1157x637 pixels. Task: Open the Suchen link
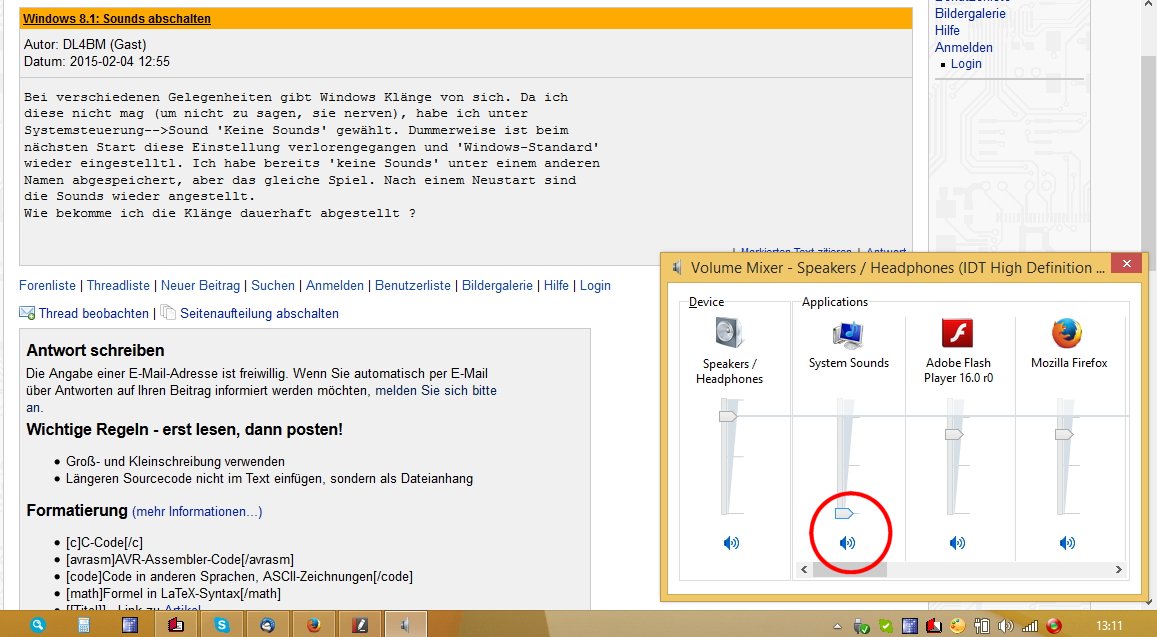coord(273,286)
